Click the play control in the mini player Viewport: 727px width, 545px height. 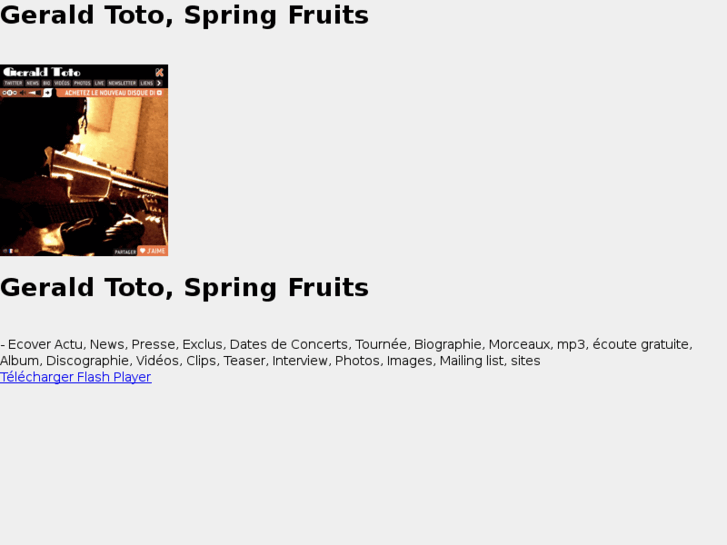coord(9,93)
